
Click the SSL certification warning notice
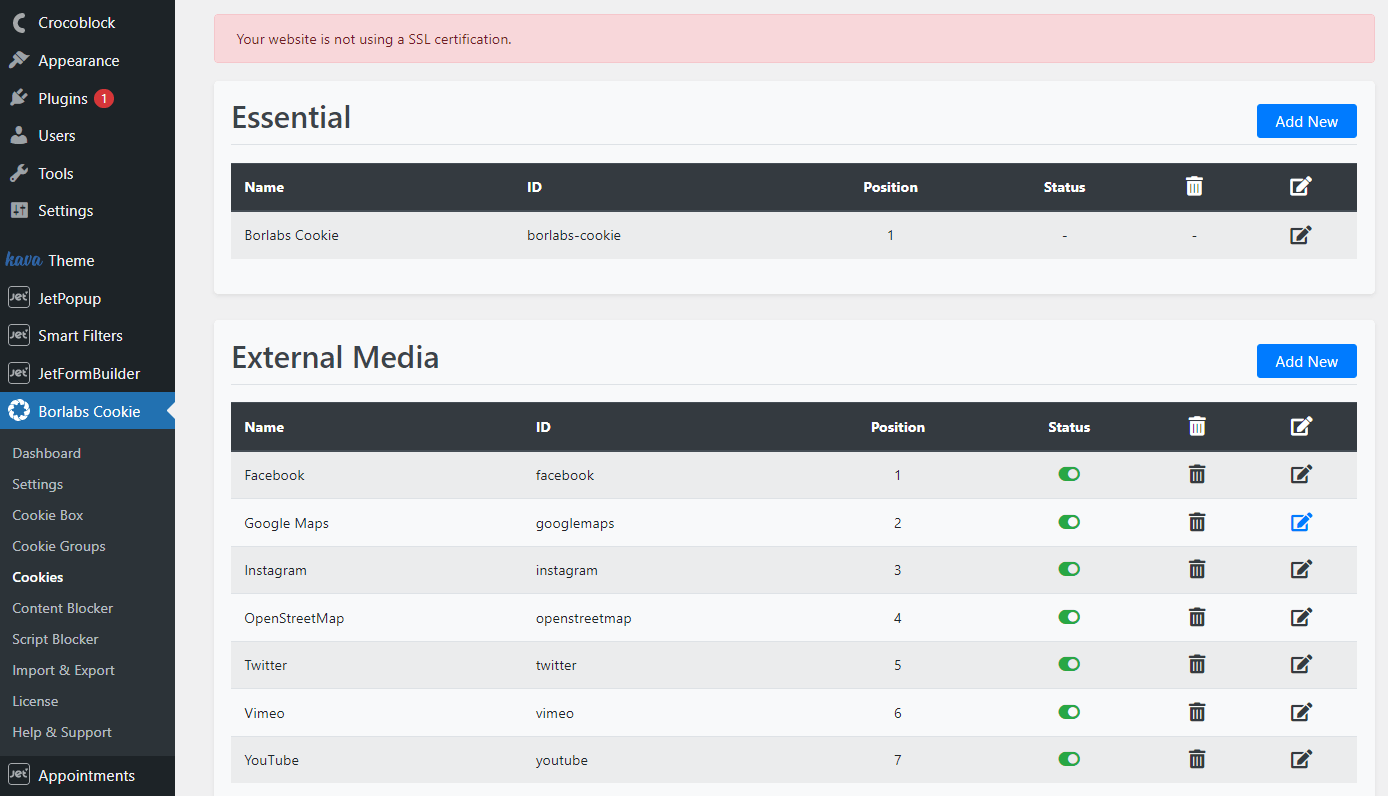point(794,39)
